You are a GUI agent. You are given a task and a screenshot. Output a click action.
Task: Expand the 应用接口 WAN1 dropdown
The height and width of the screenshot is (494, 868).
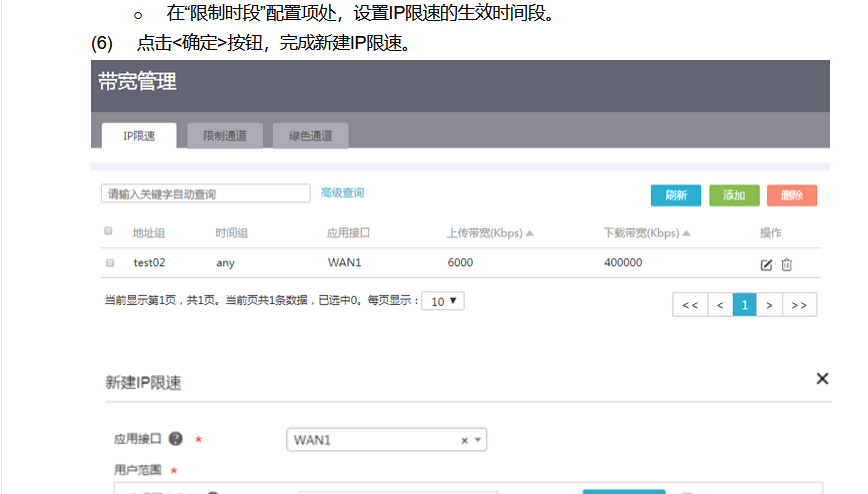(x=479, y=440)
